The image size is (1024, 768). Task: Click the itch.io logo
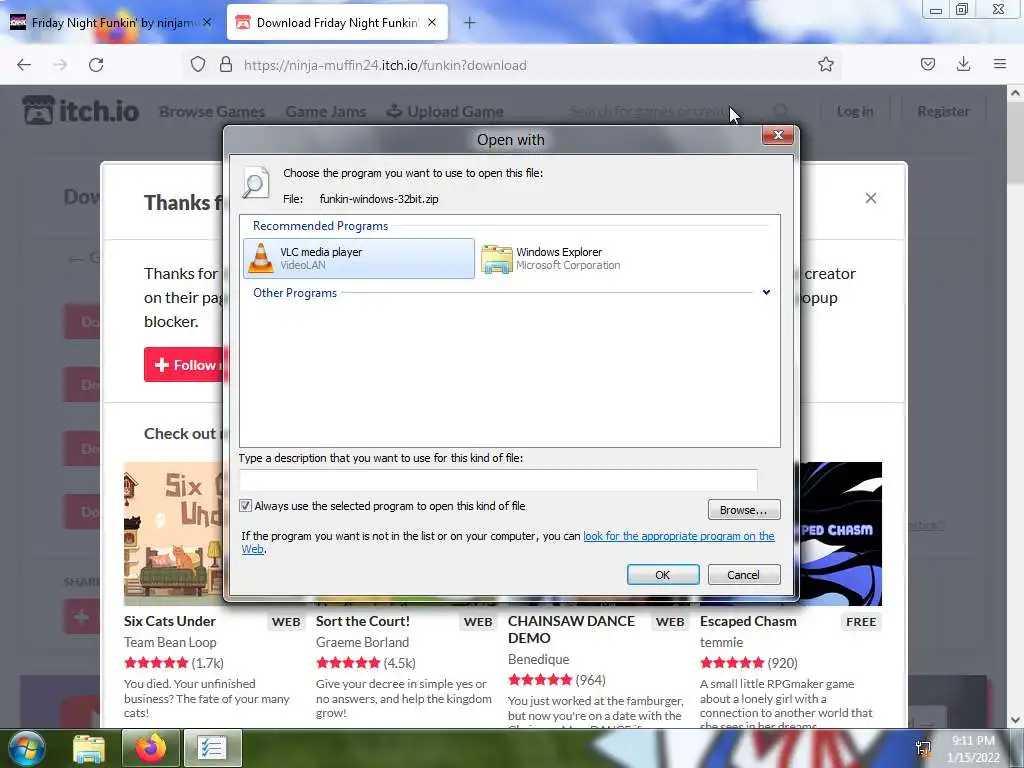click(81, 110)
